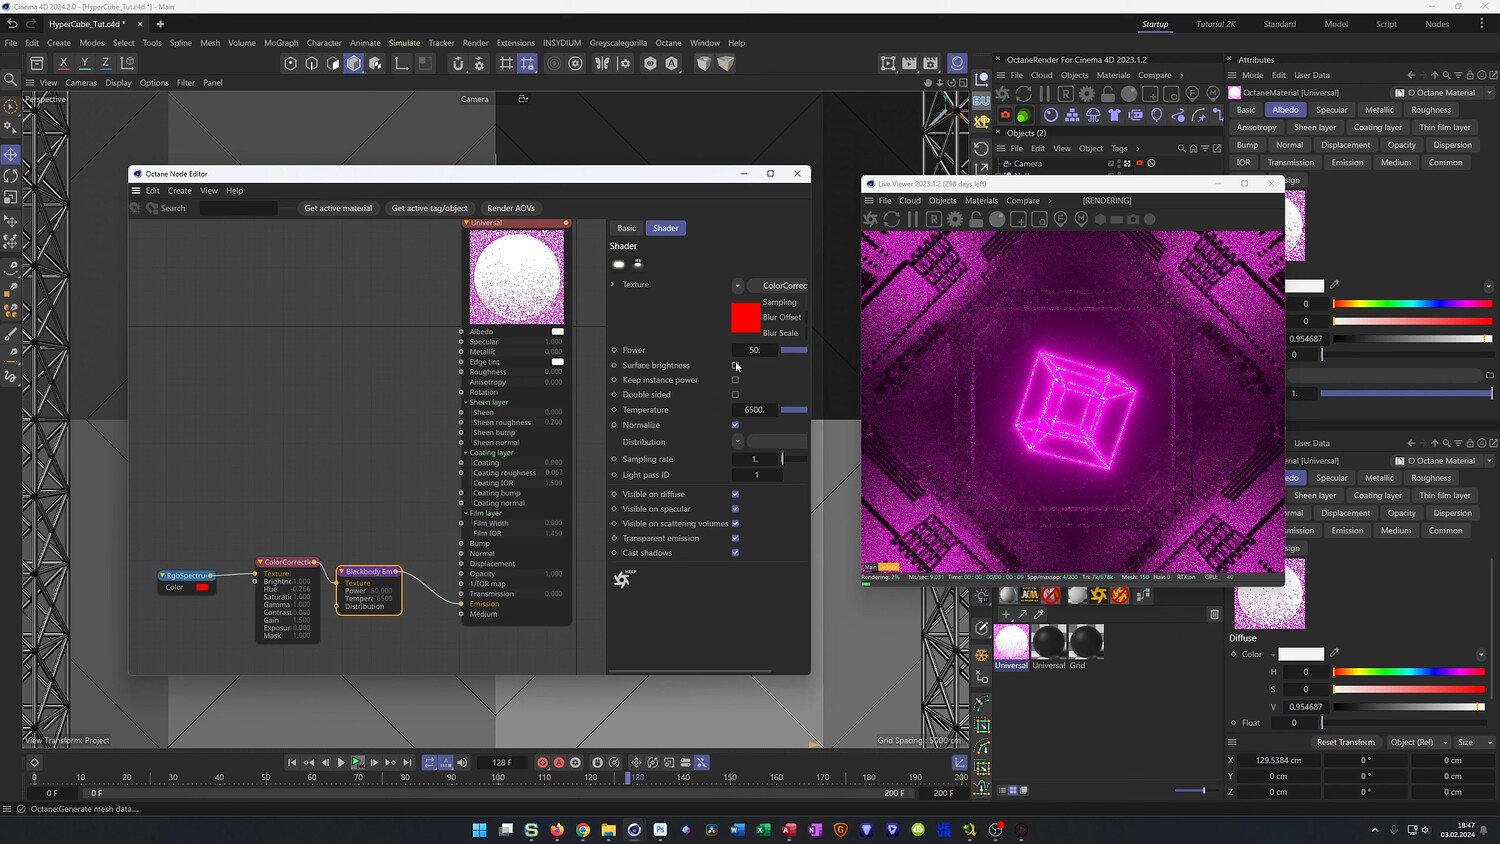Open File Explorer from the taskbar
This screenshot has width=1500, height=844.
[608, 830]
